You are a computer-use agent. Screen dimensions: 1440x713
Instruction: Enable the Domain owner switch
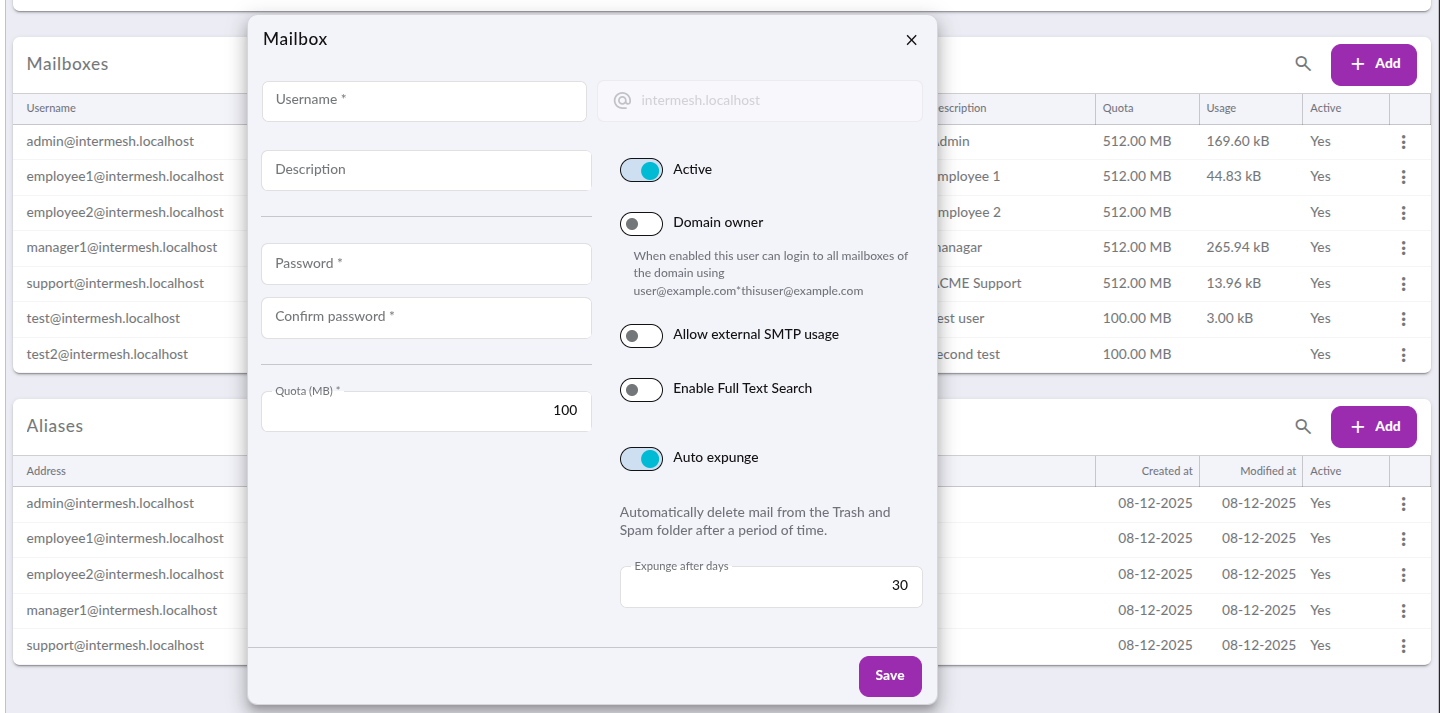point(641,223)
